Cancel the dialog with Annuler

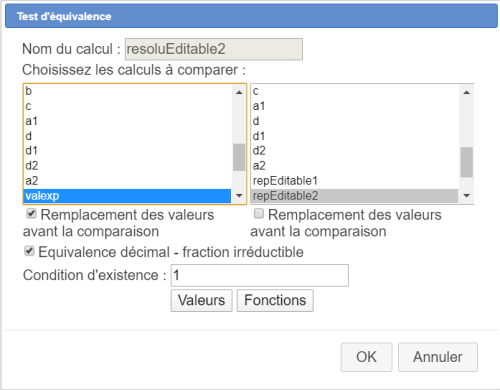point(438,357)
